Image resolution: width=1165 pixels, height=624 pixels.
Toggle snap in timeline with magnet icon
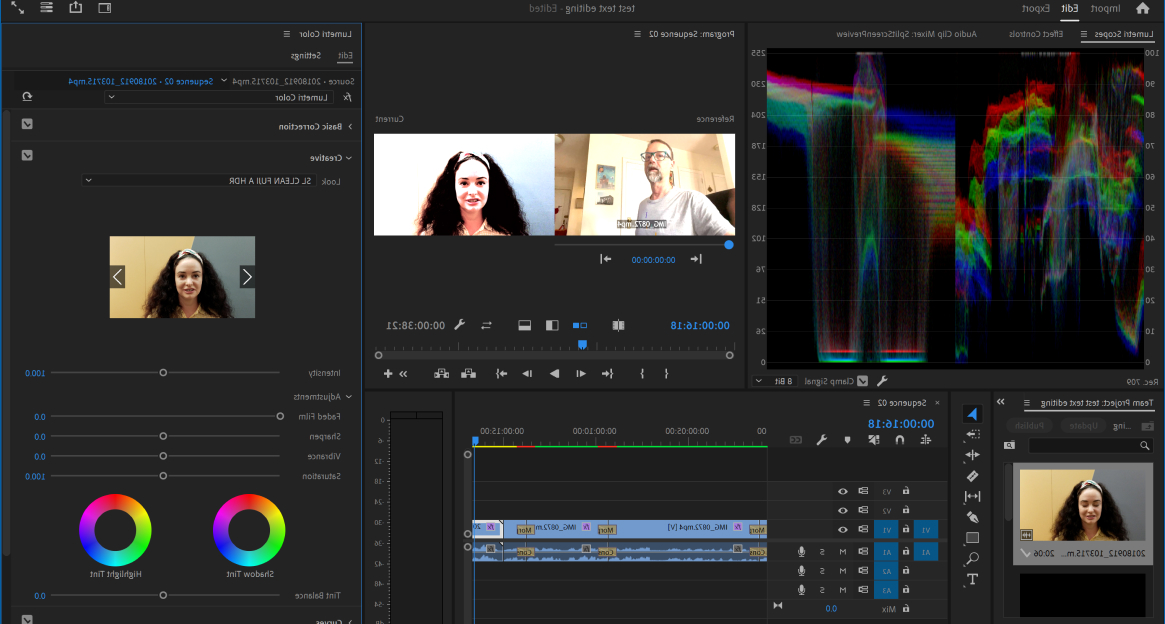coord(899,439)
